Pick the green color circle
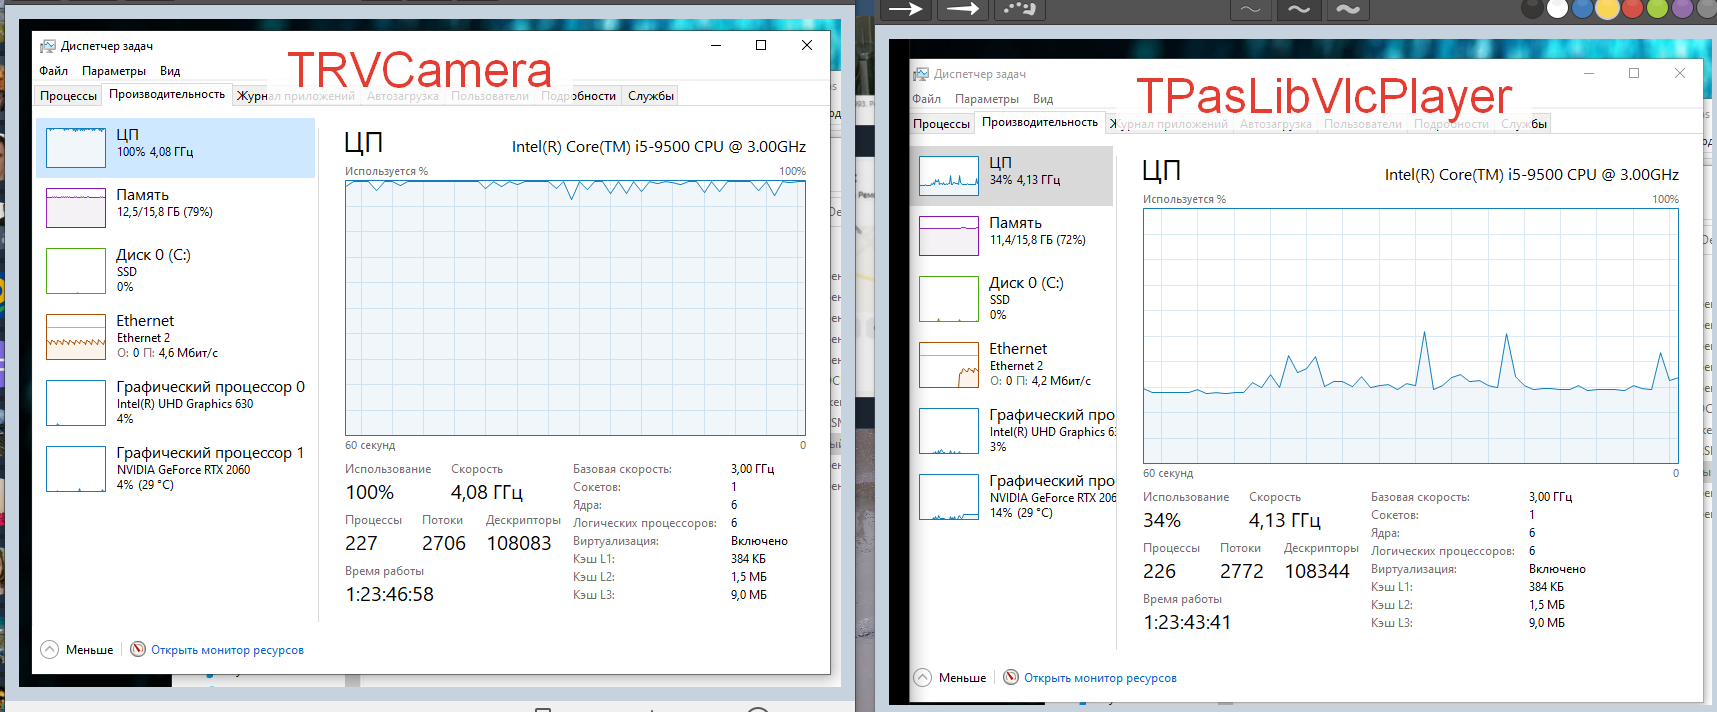The height and width of the screenshot is (712, 1717). point(1657,9)
